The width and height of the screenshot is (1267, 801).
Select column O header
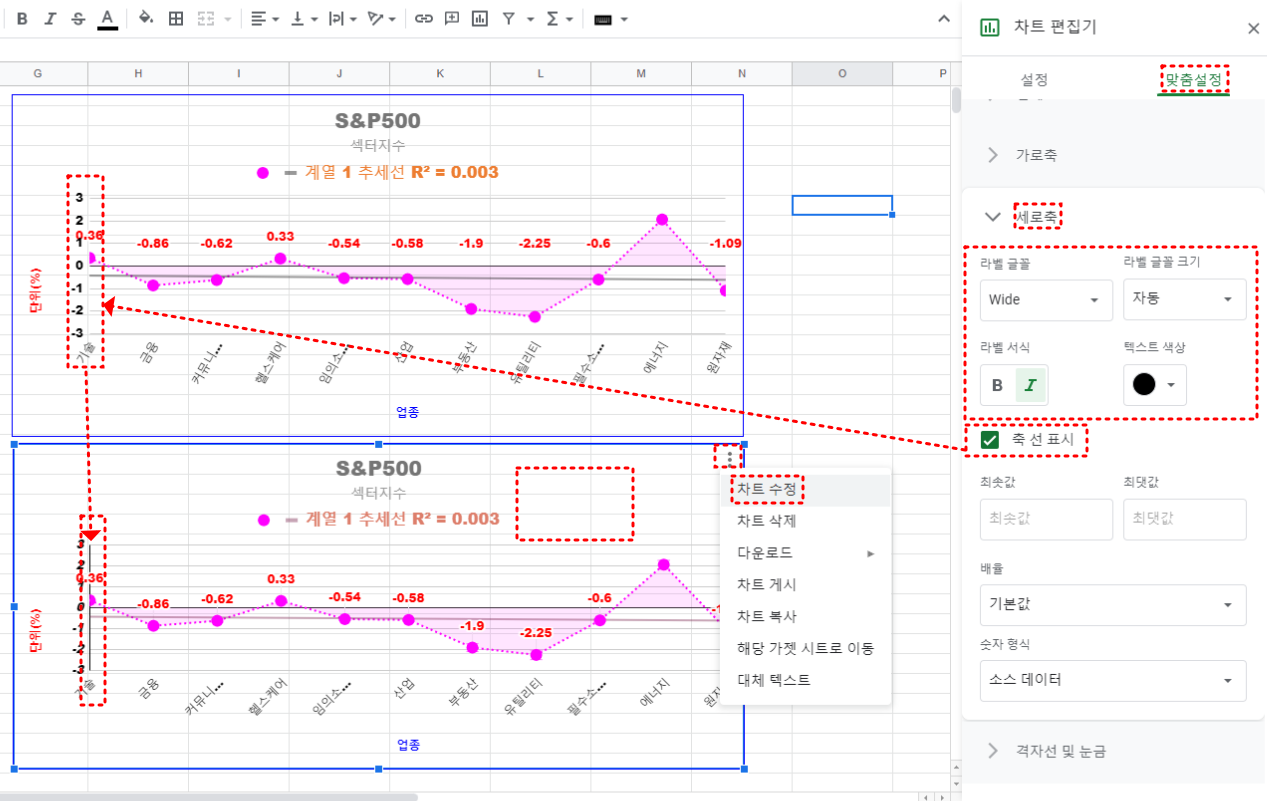tap(842, 73)
